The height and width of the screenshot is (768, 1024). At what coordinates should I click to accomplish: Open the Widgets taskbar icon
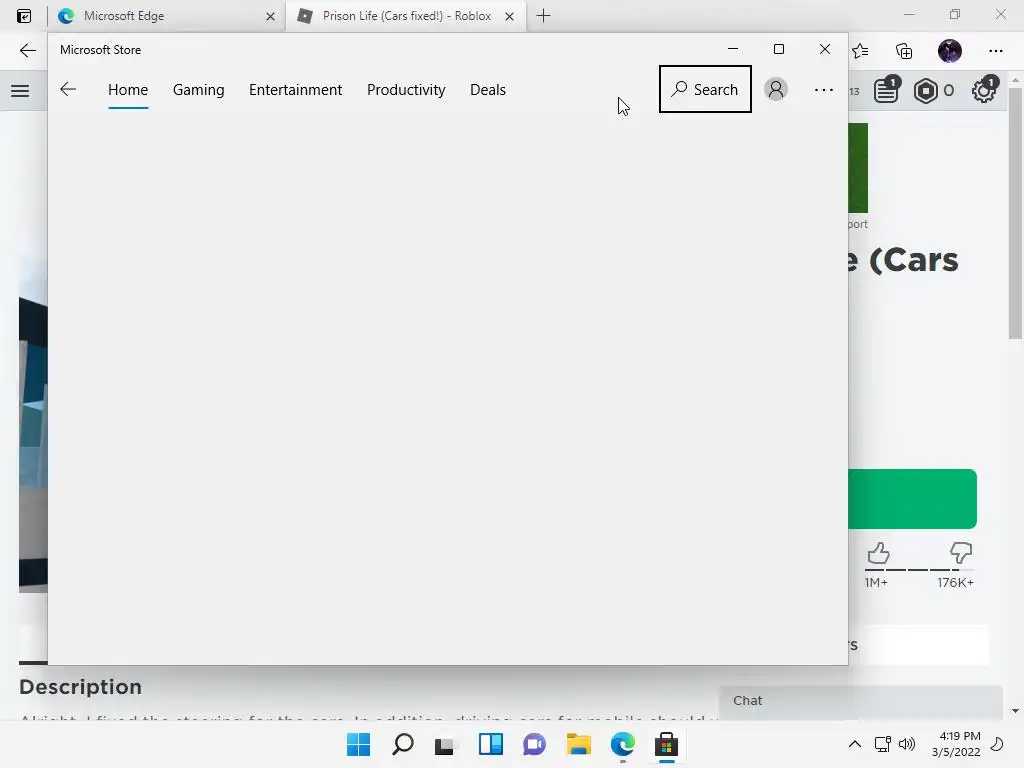click(x=490, y=744)
